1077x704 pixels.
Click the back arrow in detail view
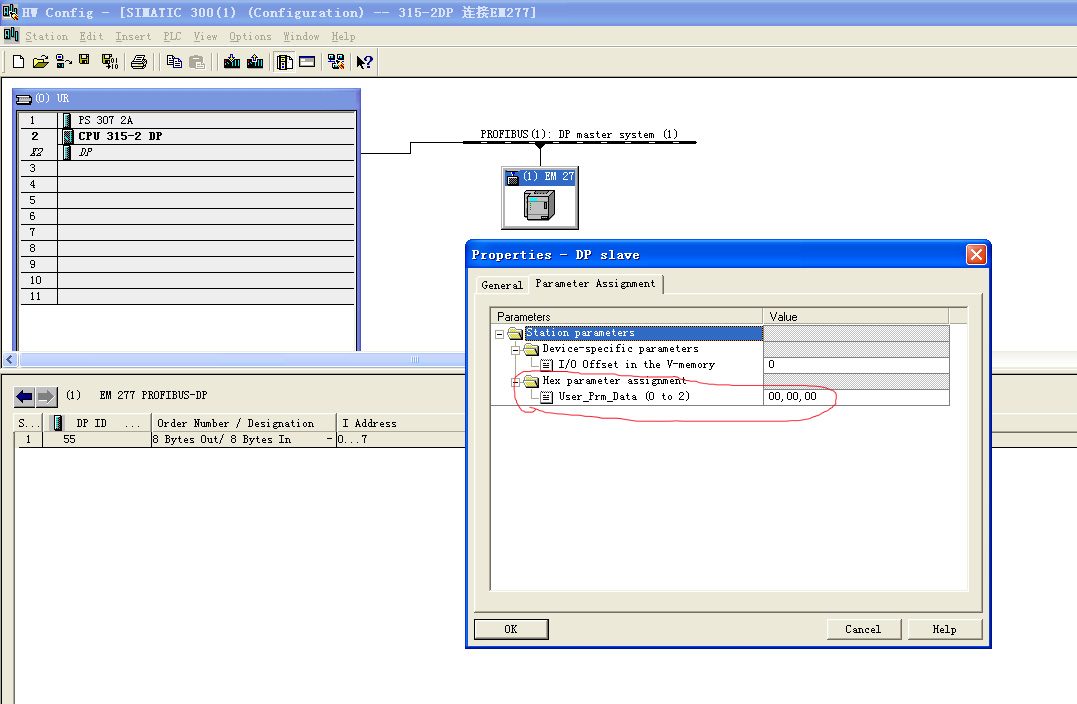click(x=25, y=396)
